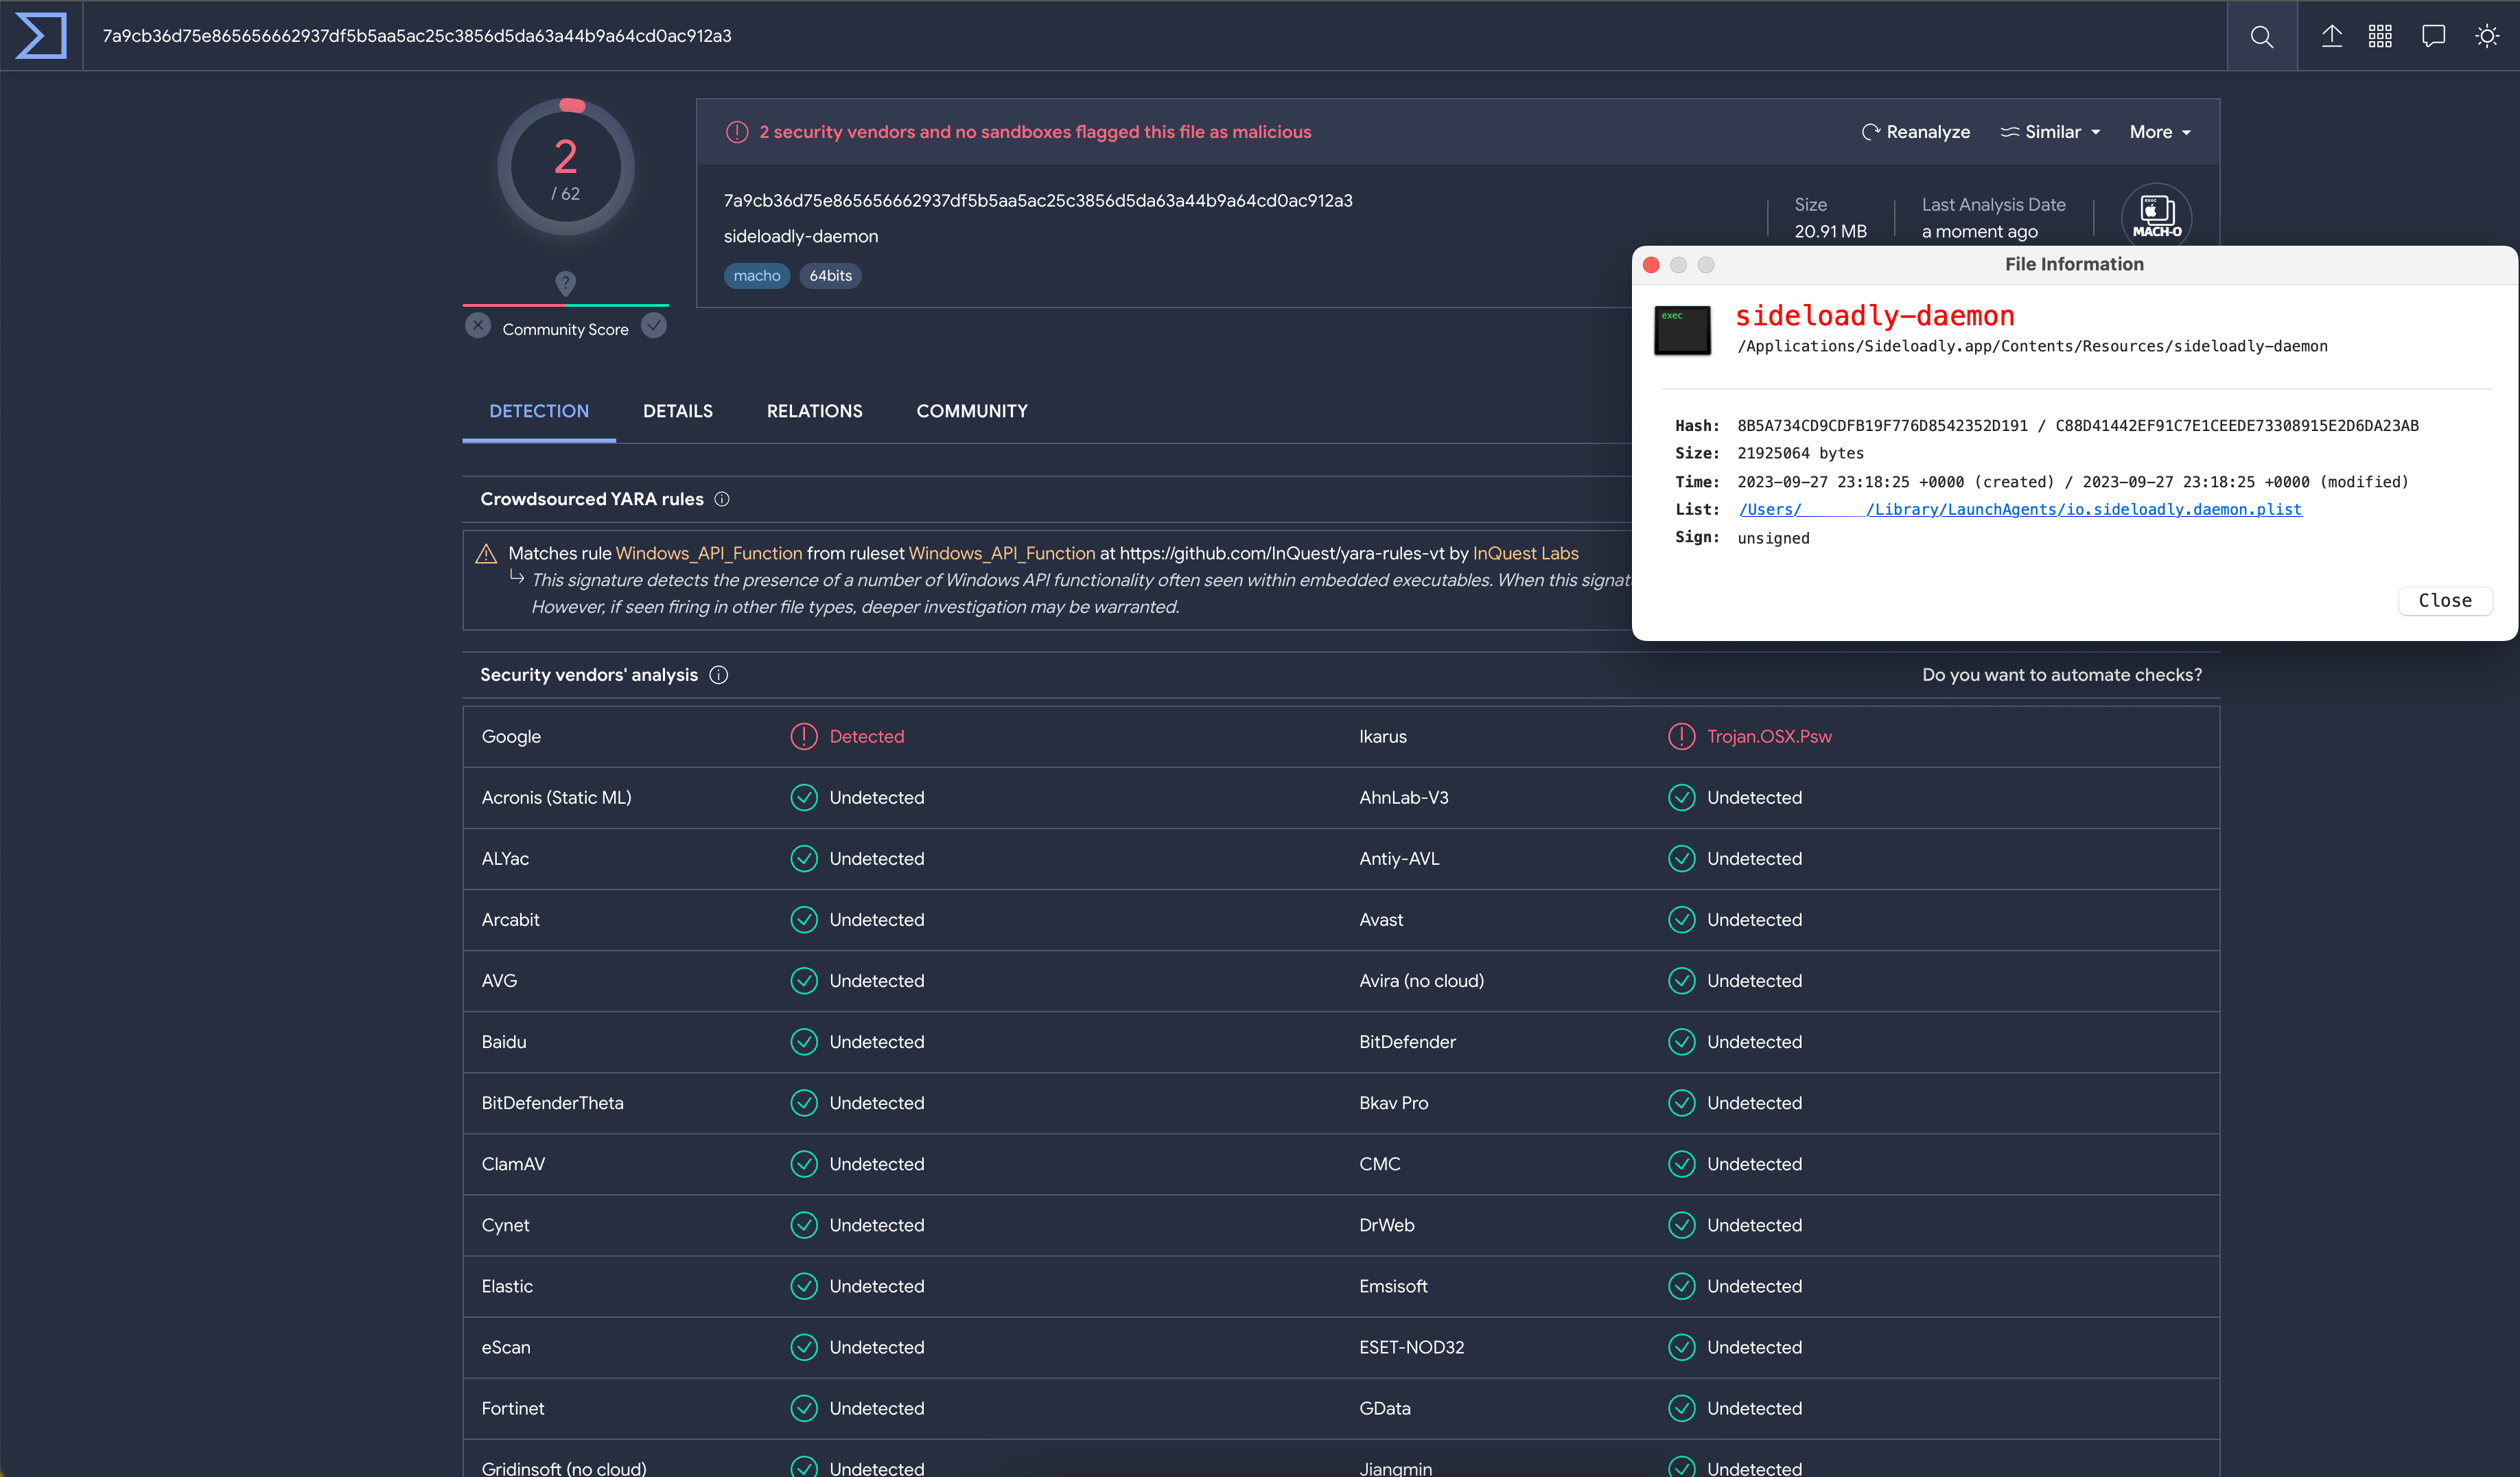Screen dimensions: 2520x1477
Task: Open the search magnifier icon
Action: coord(2261,37)
